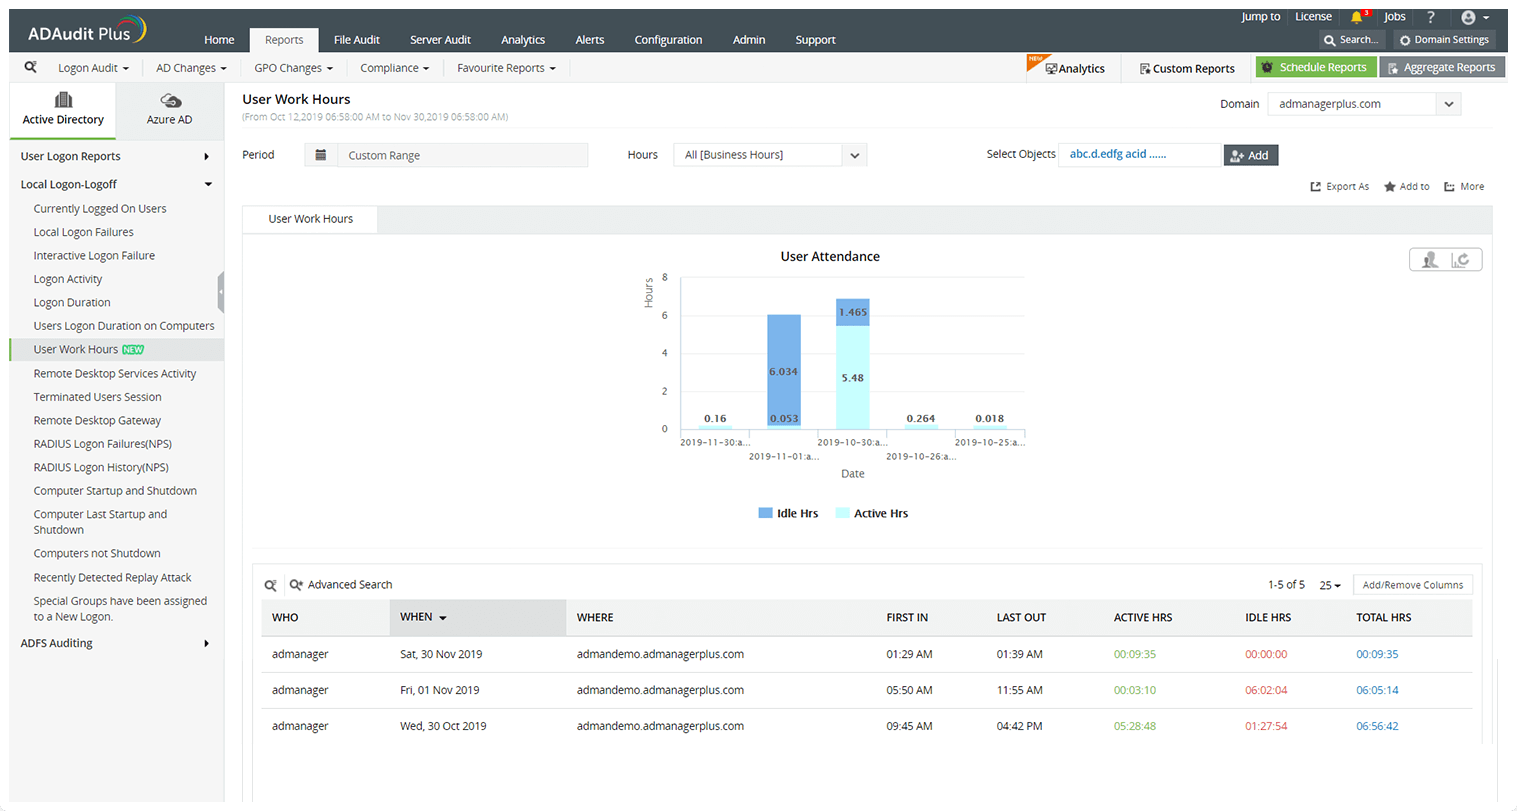
Task: Click the help question mark icon
Action: click(x=1431, y=17)
